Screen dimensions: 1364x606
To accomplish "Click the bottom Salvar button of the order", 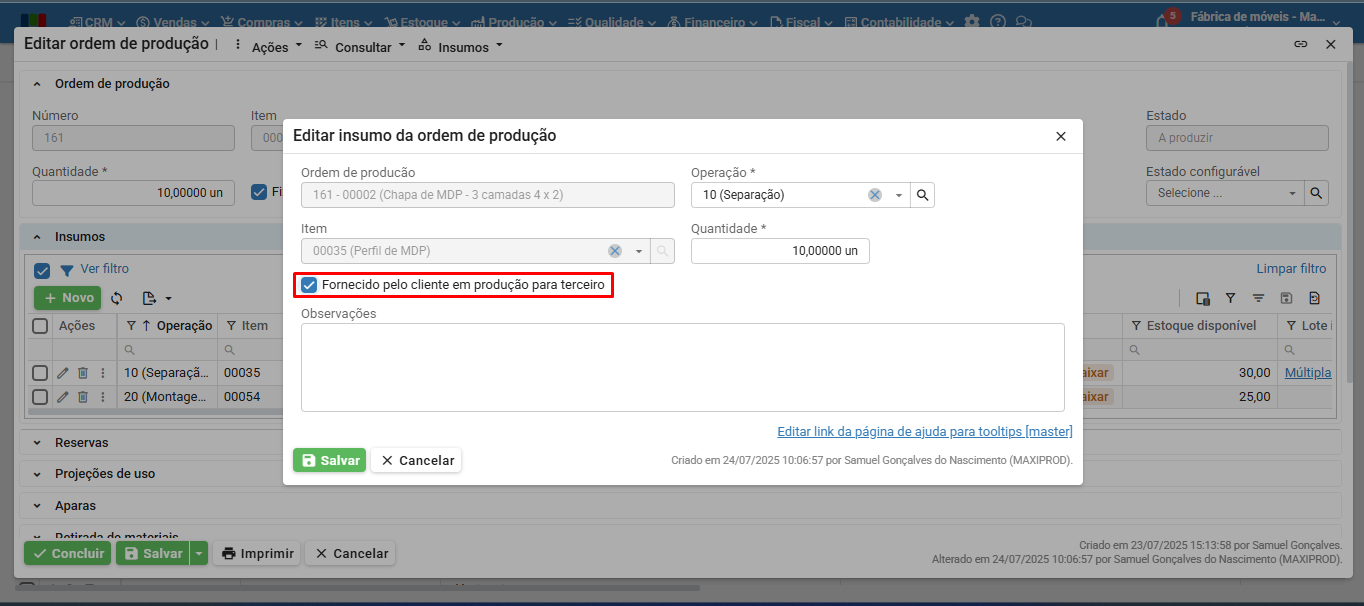I will coord(152,553).
